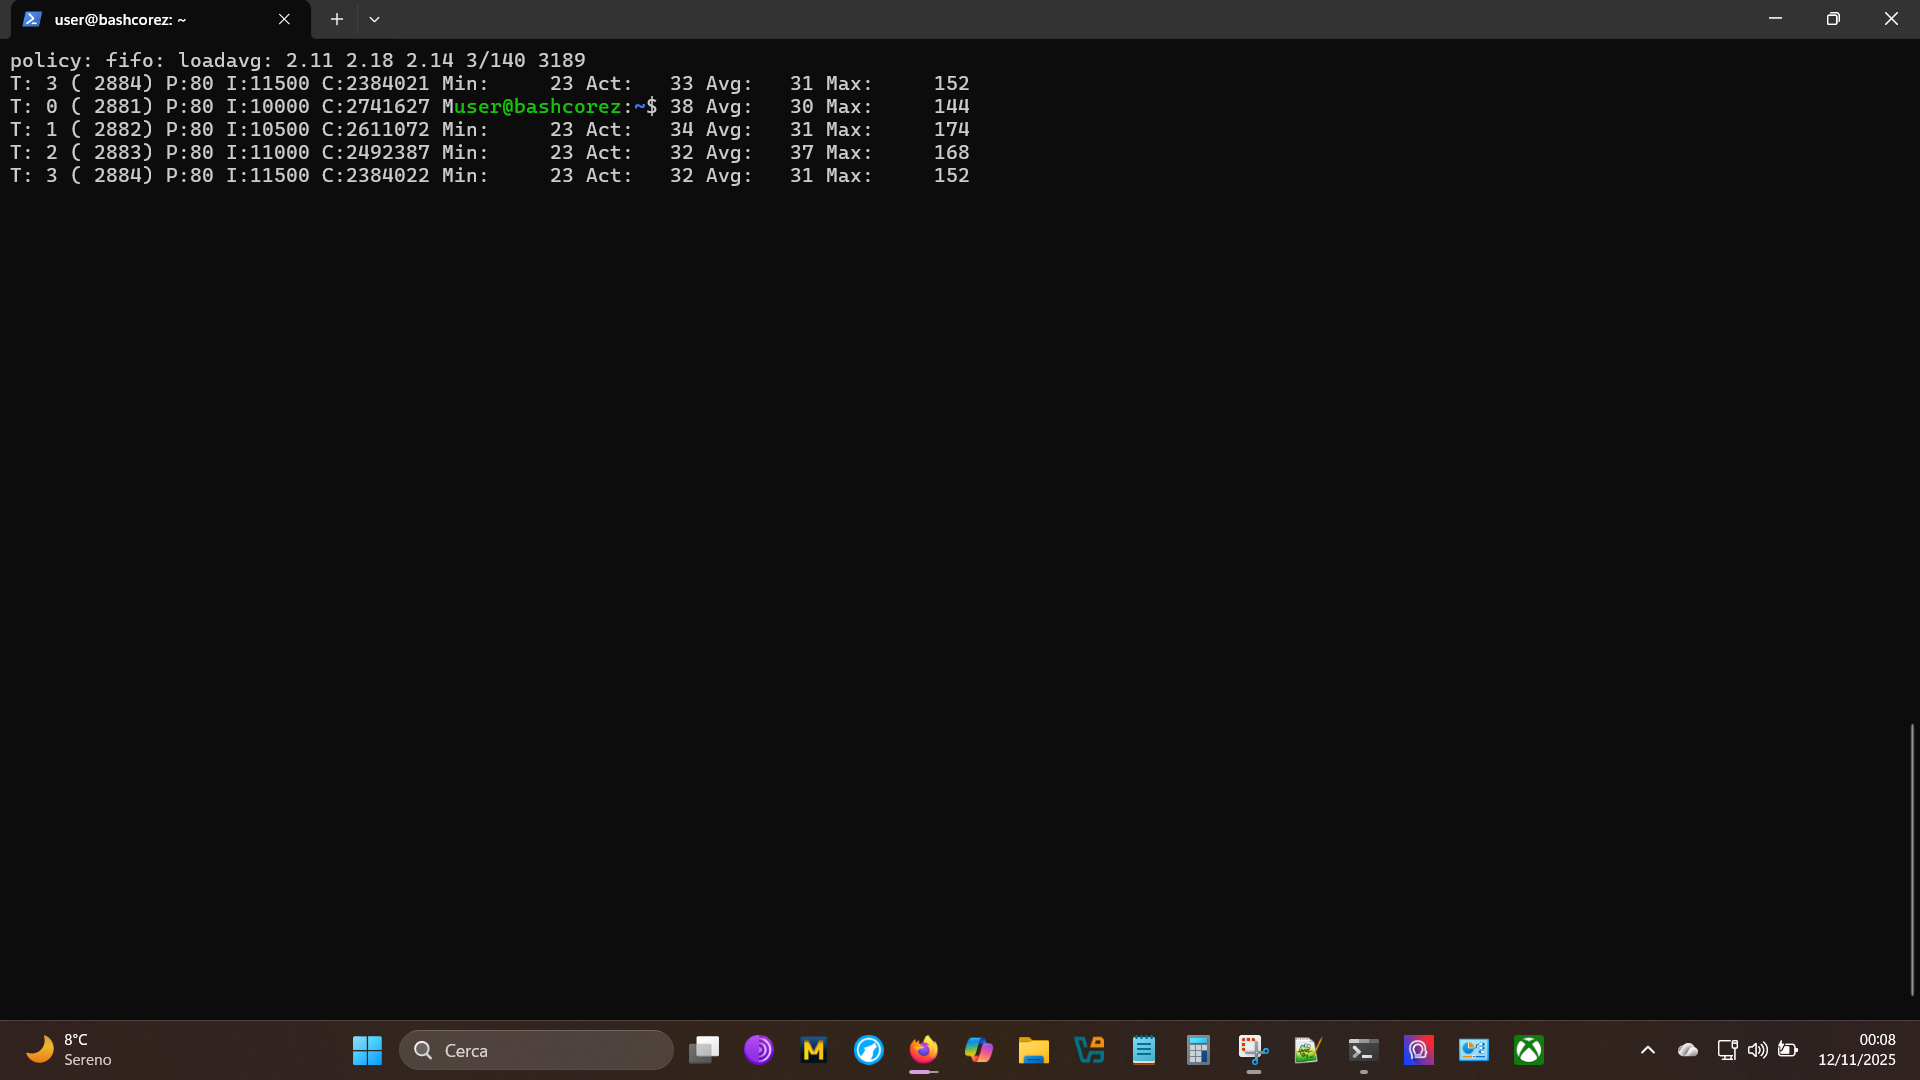Open File Explorer from the taskbar
Screen dimensions: 1920x1080
[x=1033, y=1050]
